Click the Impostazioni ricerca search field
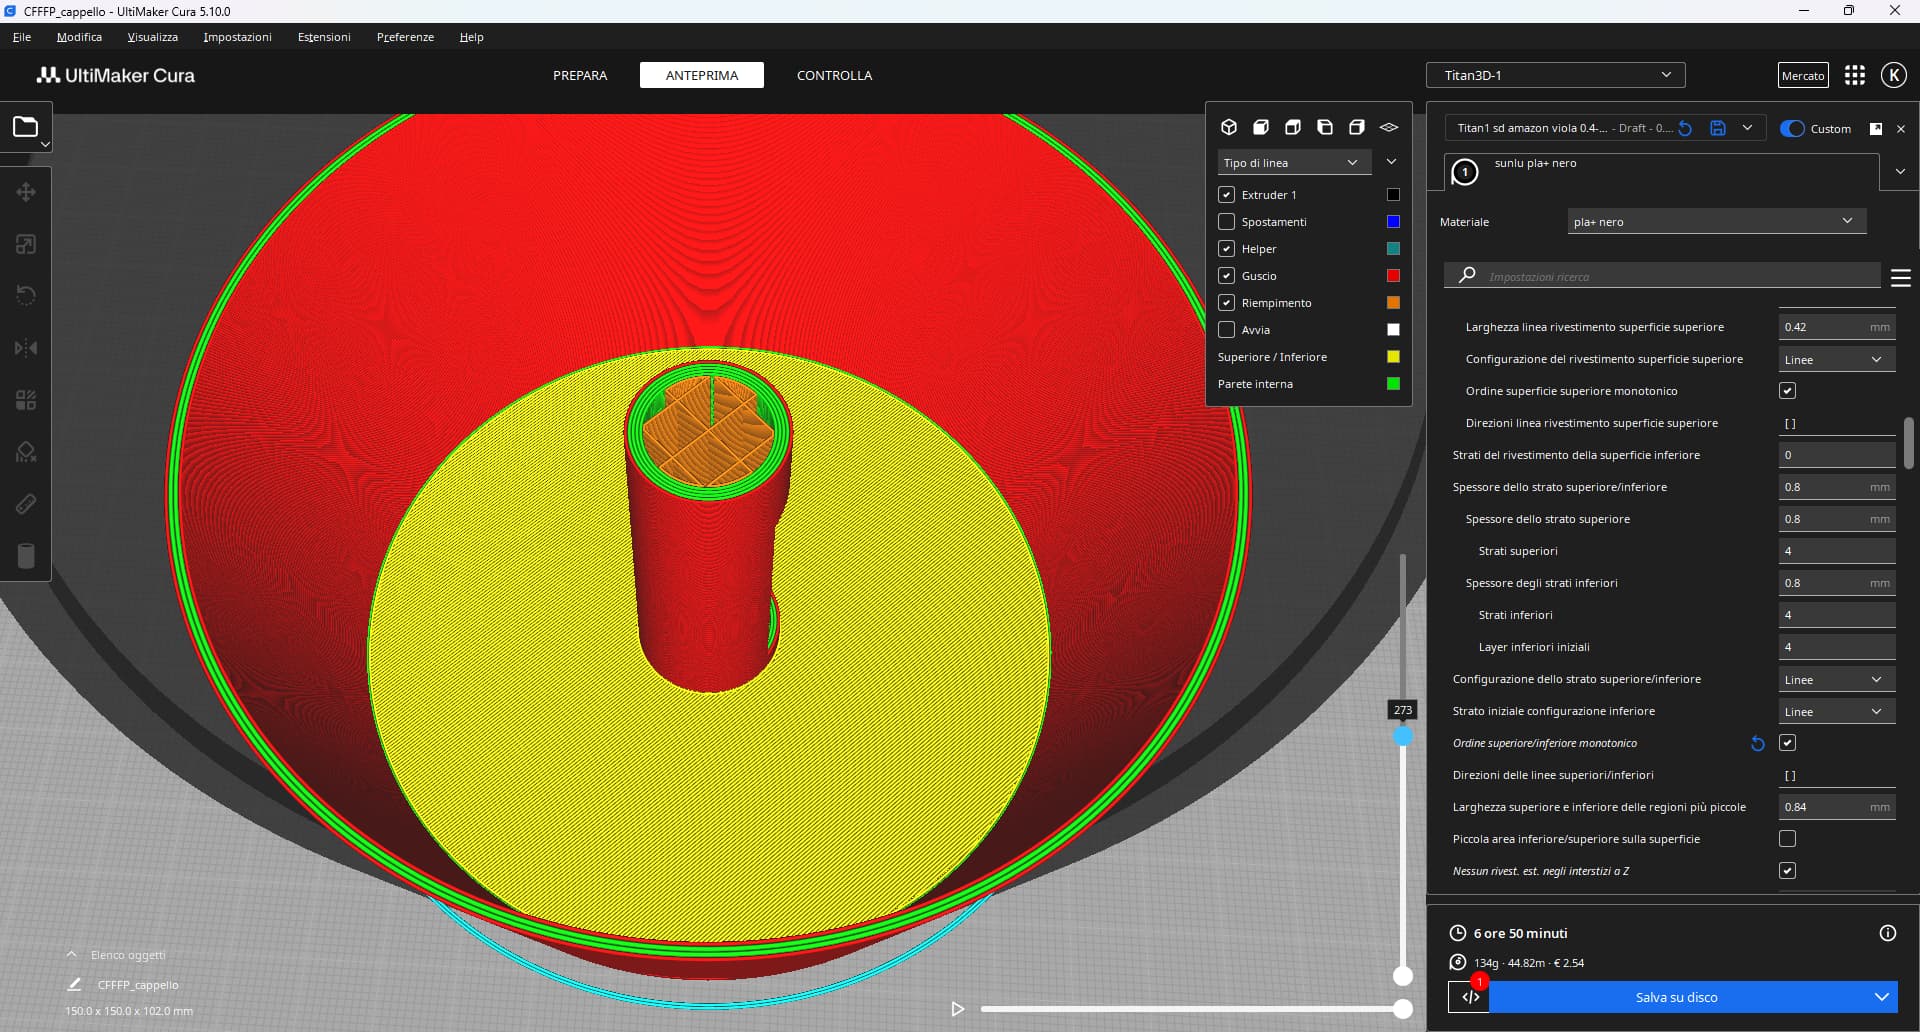Screen dimensions: 1920x1032 click(1662, 277)
